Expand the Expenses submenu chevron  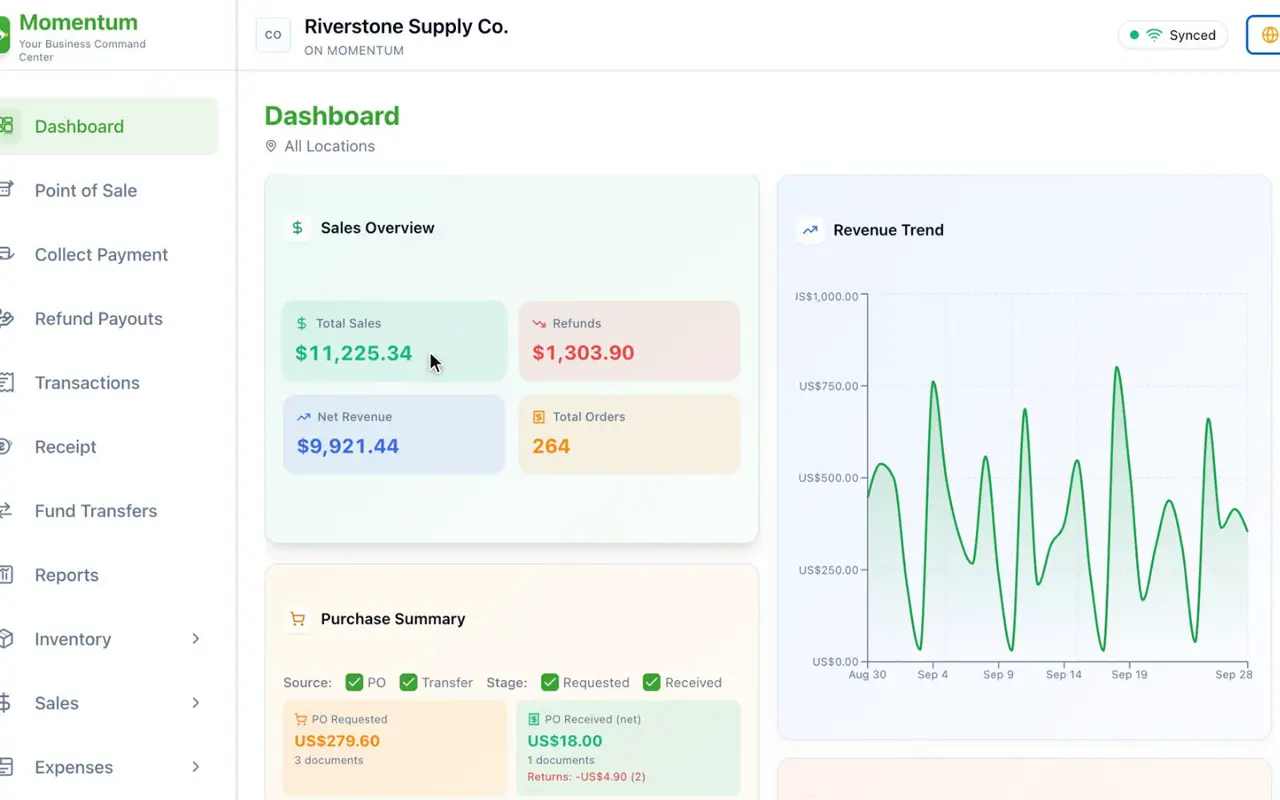coord(196,766)
